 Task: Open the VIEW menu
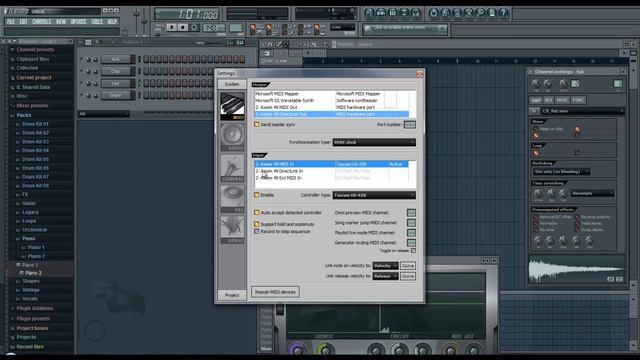[61, 22]
